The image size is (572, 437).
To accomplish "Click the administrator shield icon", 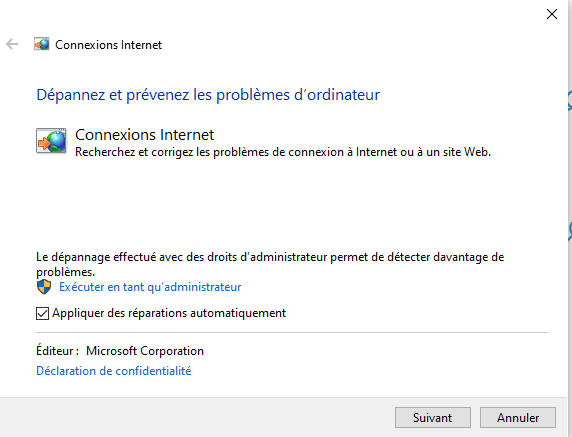I will (x=44, y=287).
